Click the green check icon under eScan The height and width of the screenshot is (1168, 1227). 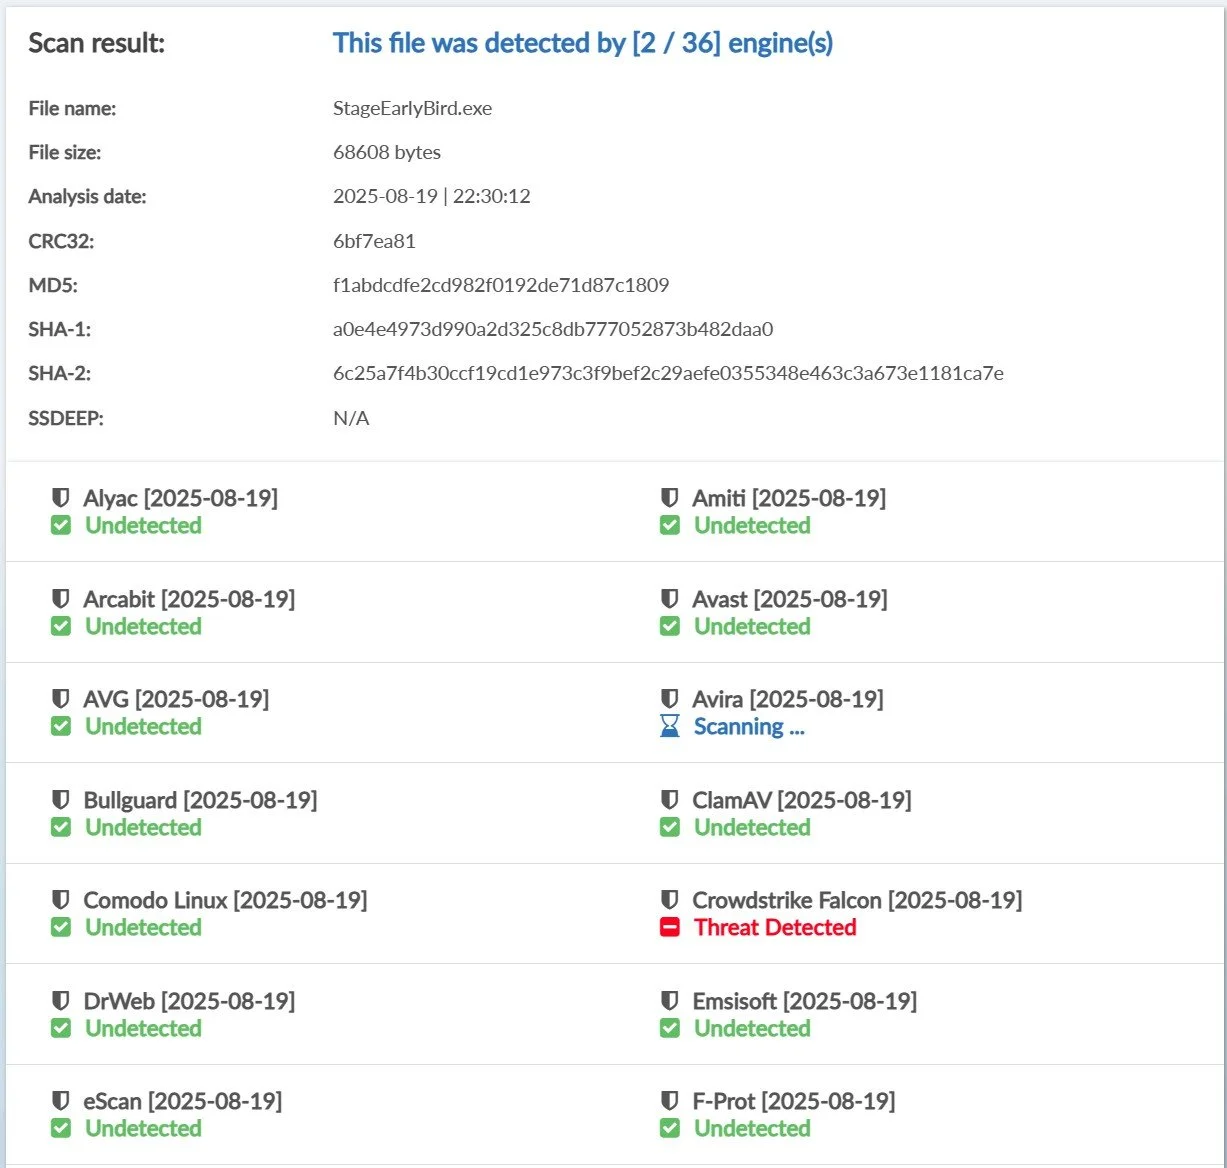[x=61, y=1128]
